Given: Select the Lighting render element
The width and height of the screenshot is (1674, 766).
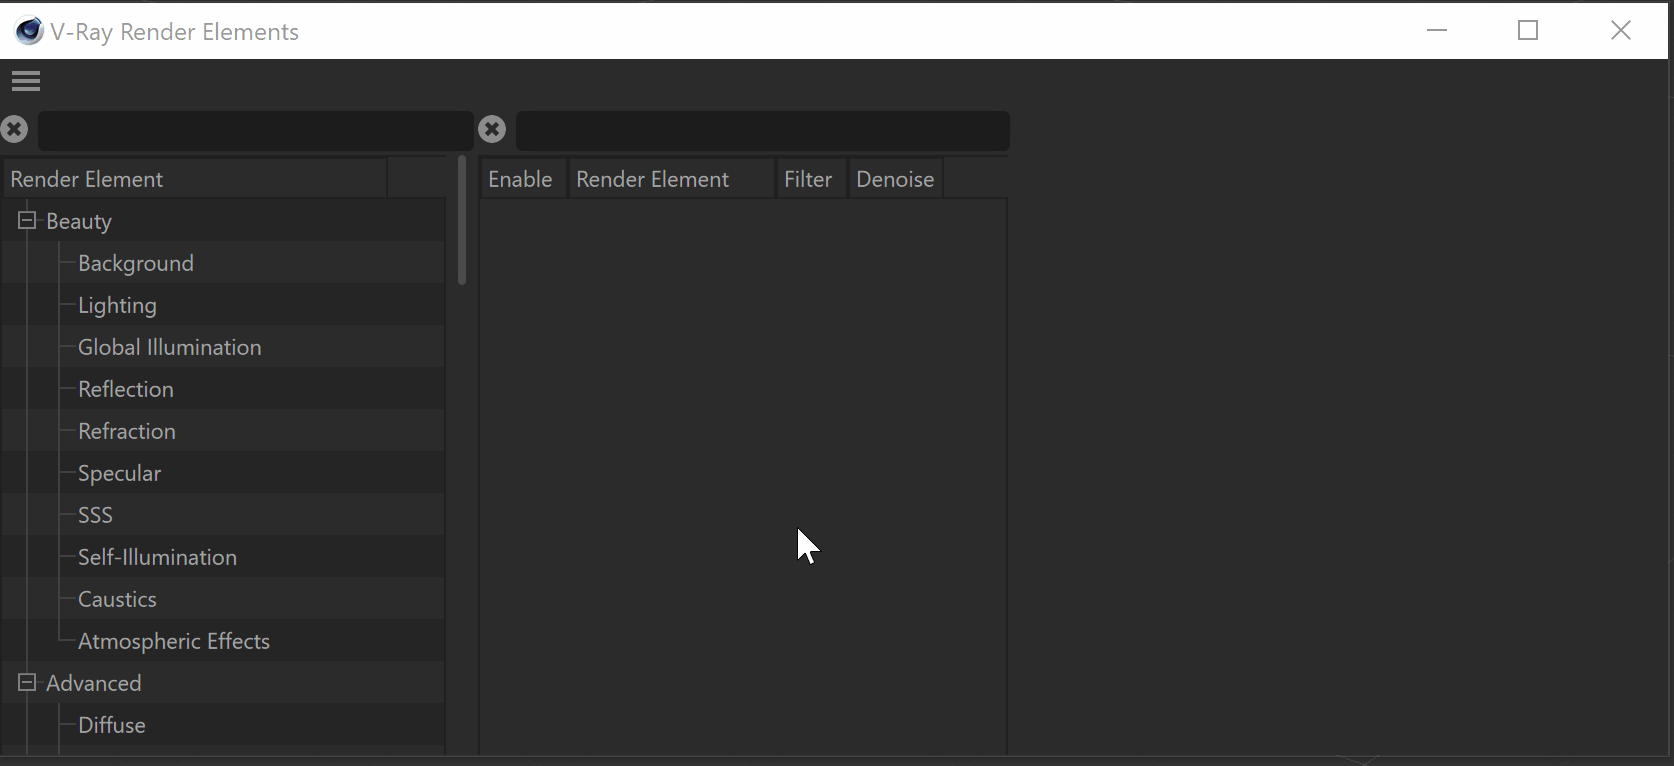Looking at the screenshot, I should [x=117, y=305].
